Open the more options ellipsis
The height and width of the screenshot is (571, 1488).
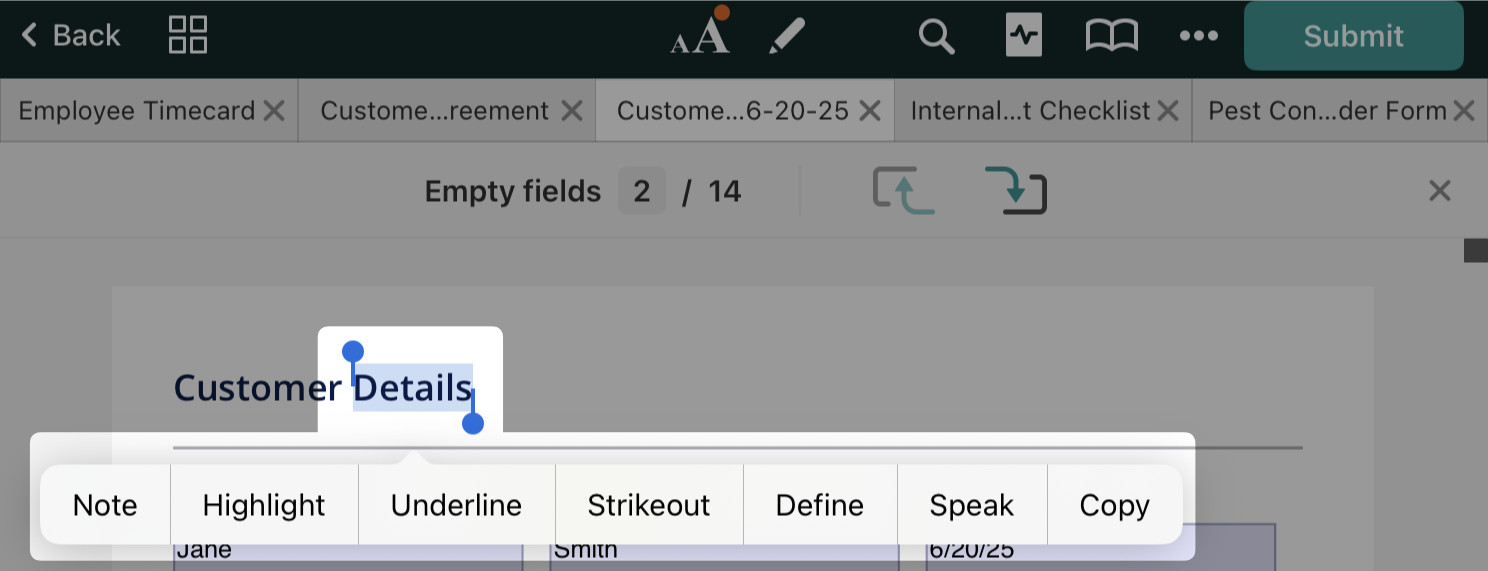point(1198,36)
